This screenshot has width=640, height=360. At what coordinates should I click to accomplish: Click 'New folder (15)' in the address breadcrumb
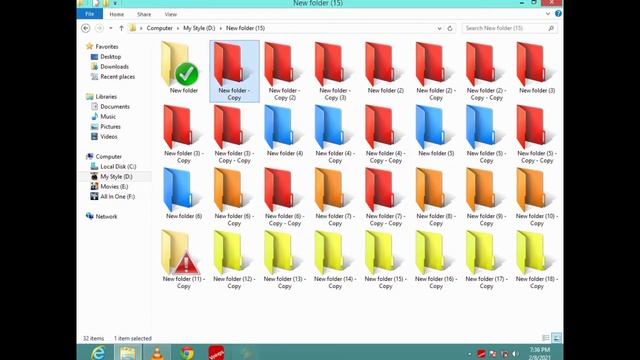[245, 28]
